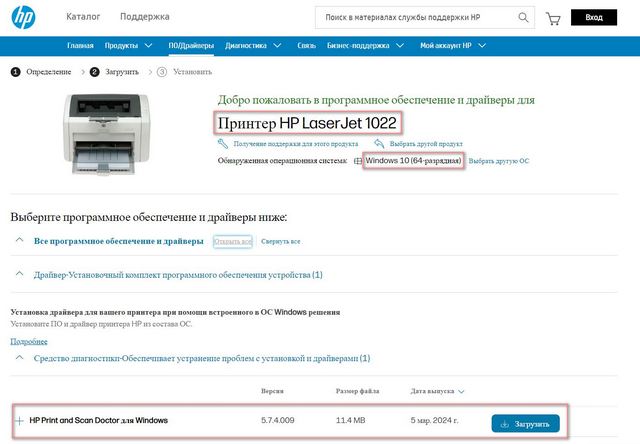Click version value 5.7.4.009
640x444 pixels.
point(278,420)
